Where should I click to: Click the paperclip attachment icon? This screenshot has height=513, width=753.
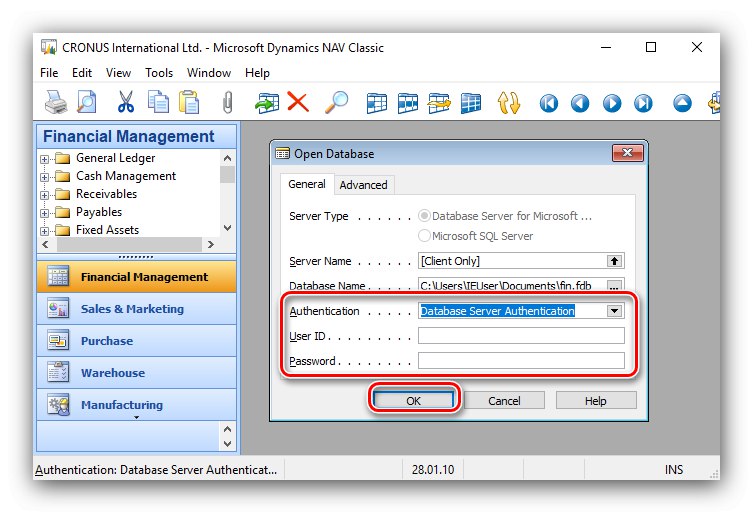click(228, 102)
